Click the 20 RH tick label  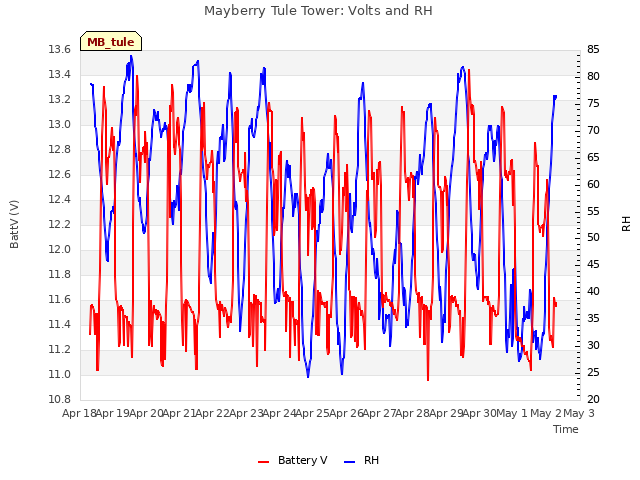pyautogui.click(x=593, y=400)
